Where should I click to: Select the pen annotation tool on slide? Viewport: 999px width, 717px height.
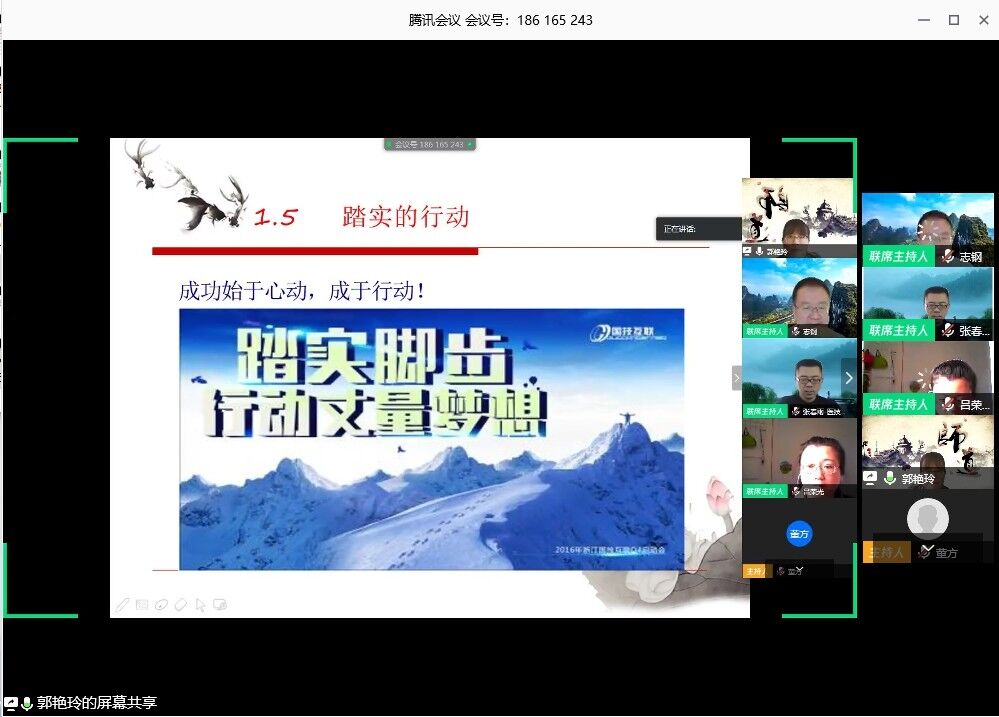[x=122, y=604]
